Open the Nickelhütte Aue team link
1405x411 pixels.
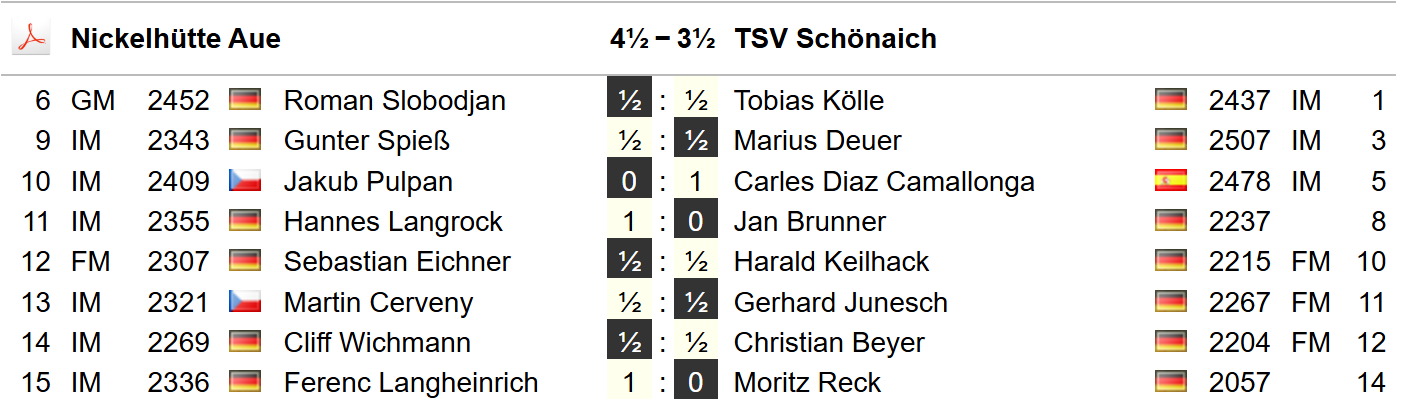click(176, 39)
